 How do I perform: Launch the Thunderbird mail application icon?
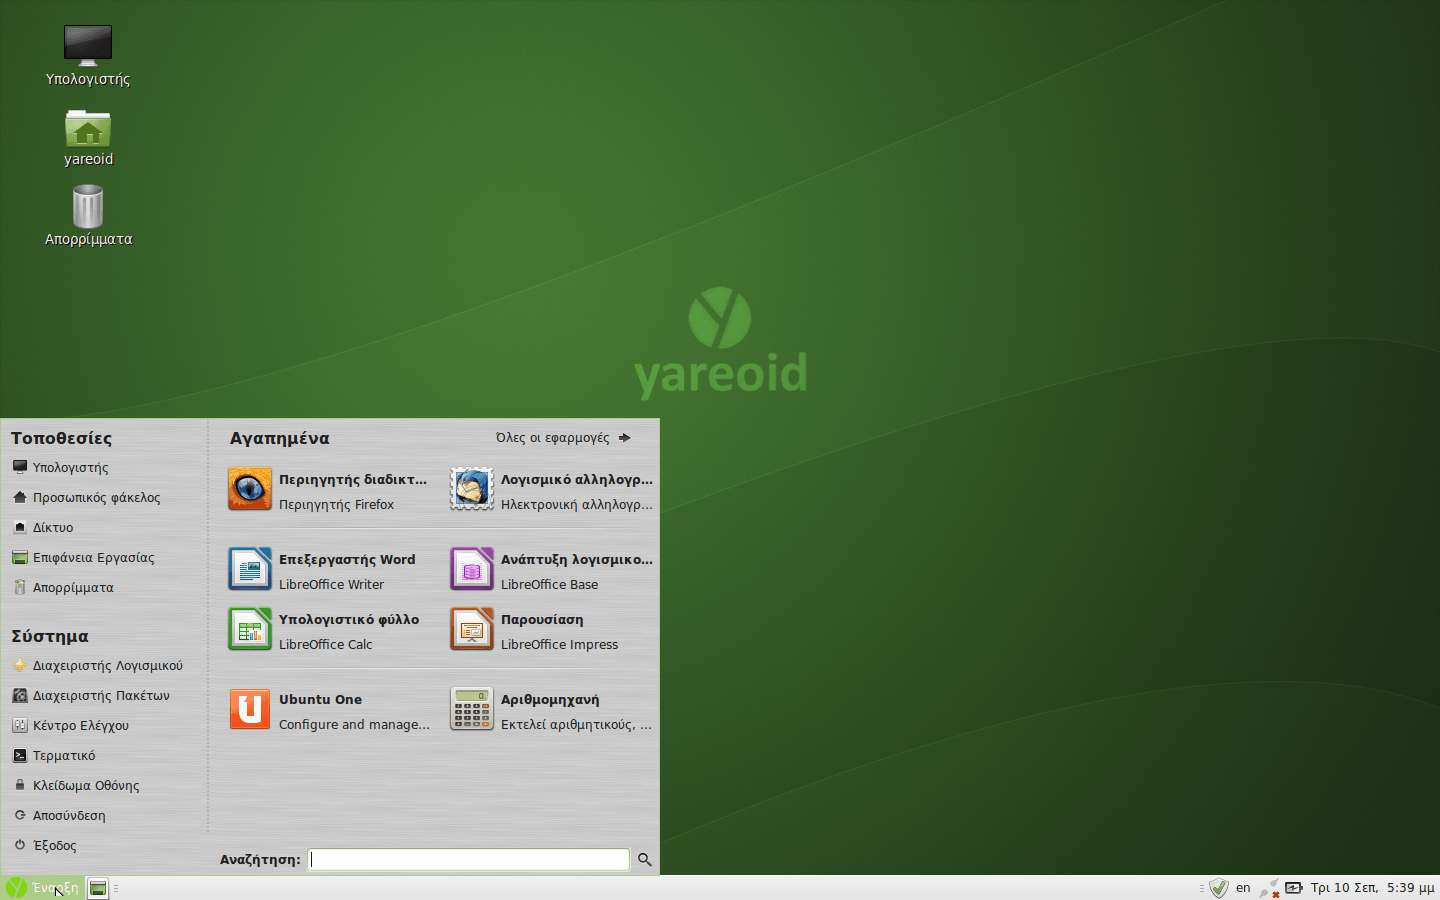tap(472, 490)
